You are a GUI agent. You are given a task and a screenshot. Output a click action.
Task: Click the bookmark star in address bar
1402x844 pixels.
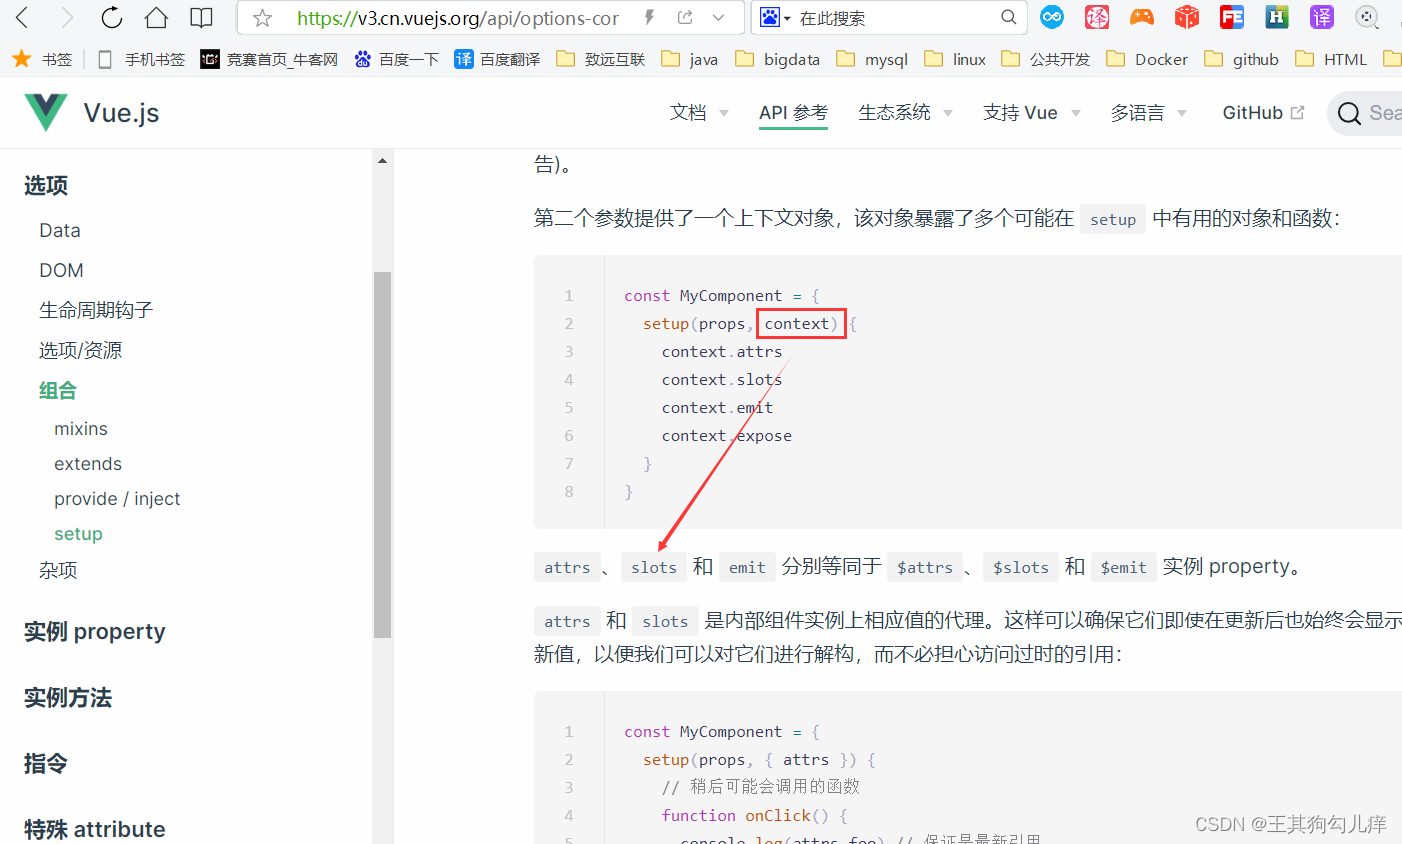pyautogui.click(x=261, y=17)
